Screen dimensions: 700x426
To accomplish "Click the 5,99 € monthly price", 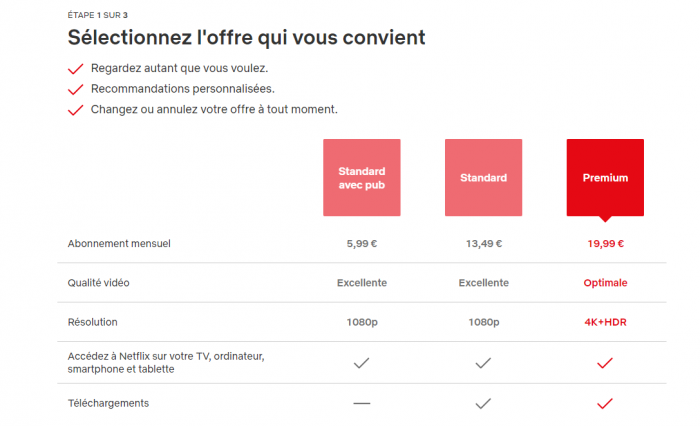I will click(362, 244).
